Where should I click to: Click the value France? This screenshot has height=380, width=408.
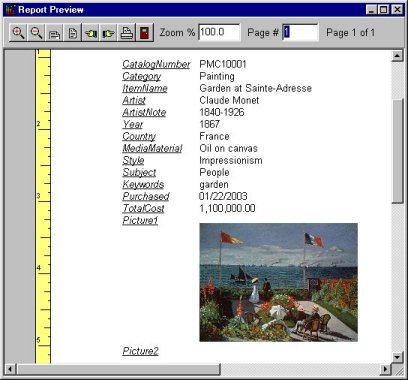point(214,136)
